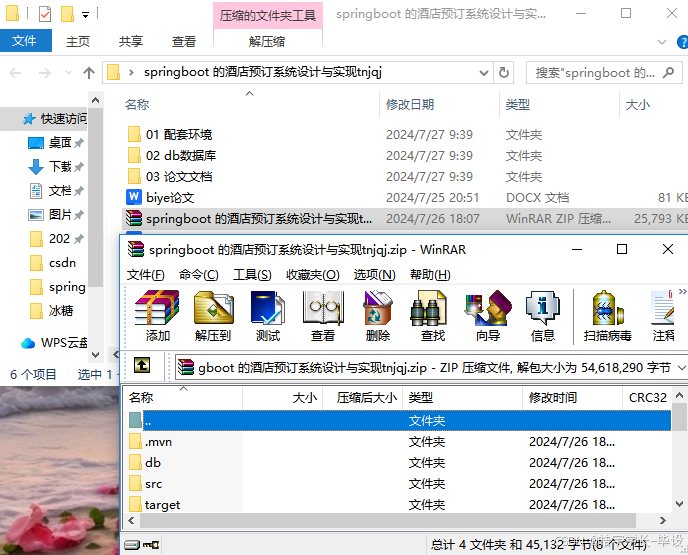
Task: Open quick access toolbar customize dropdown
Action: pyautogui.click(x=86, y=15)
